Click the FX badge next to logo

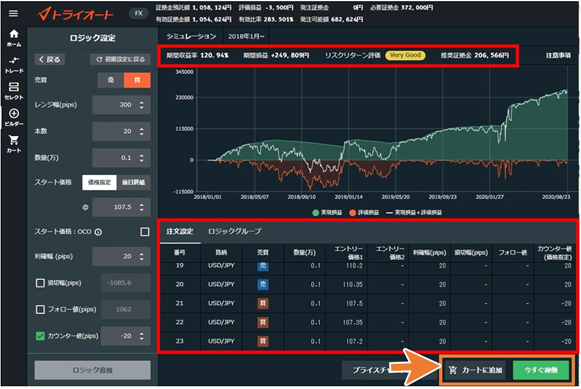[139, 13]
